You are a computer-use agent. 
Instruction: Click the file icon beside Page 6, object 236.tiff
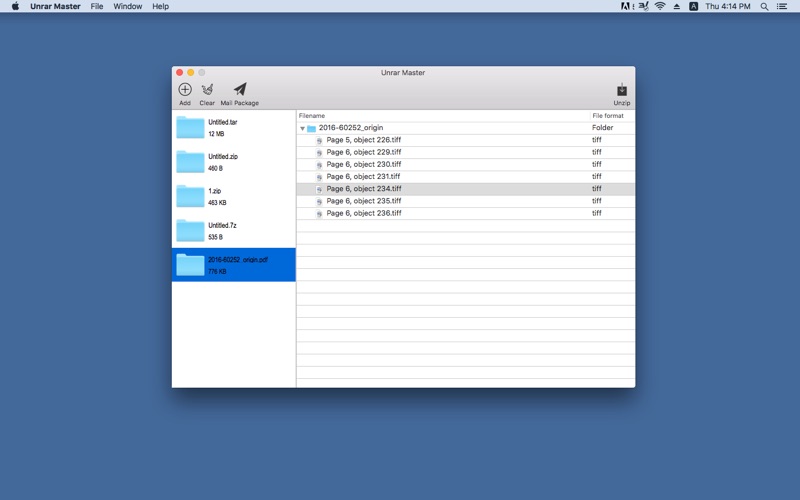pos(319,214)
